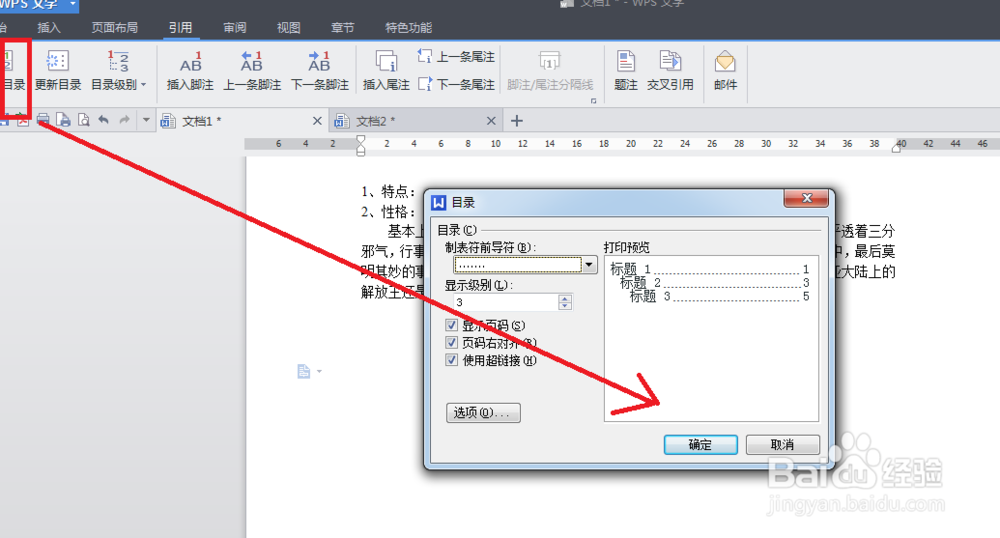Switch to the Page Layout (页面布局) tab
1000x538 pixels.
[114, 27]
